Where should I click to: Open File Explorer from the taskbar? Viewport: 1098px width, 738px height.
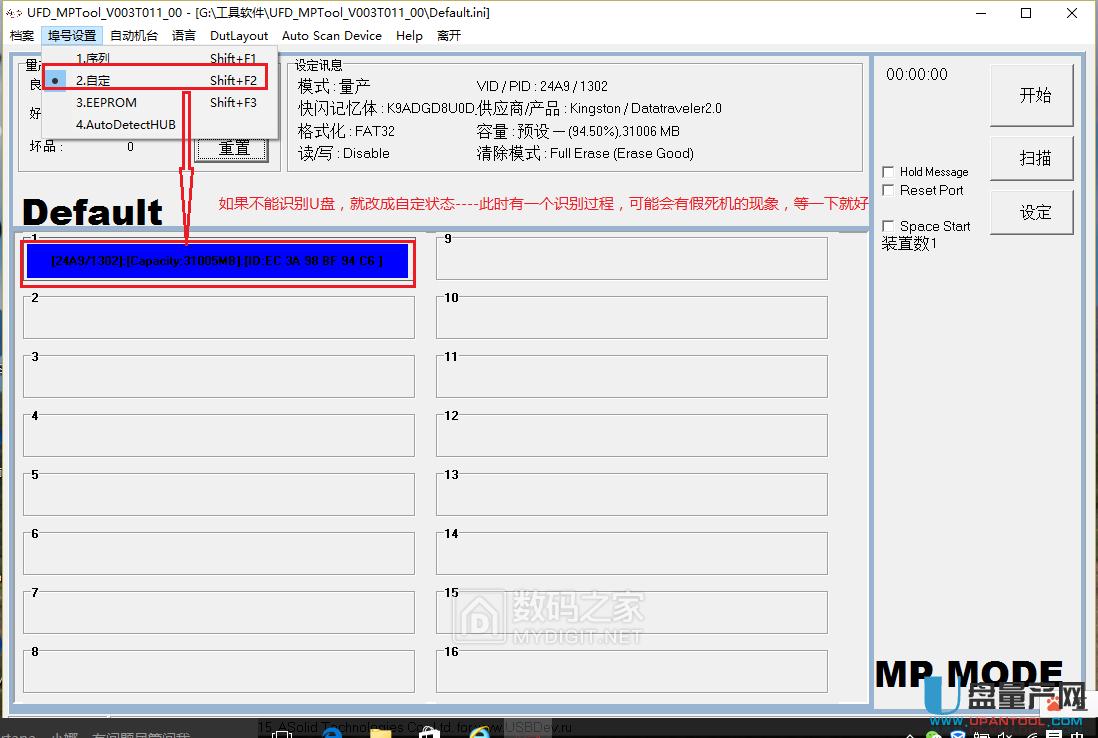pyautogui.click(x=379, y=730)
